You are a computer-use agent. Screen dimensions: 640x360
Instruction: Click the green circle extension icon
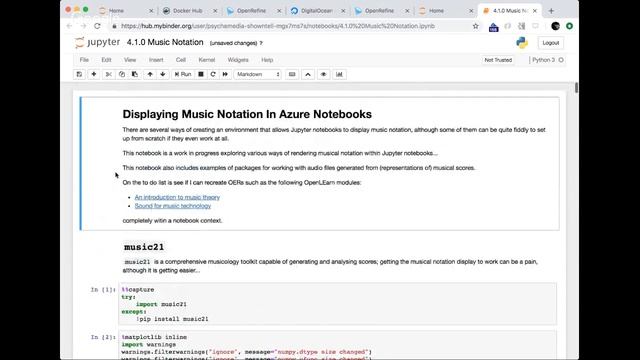[x=569, y=26]
